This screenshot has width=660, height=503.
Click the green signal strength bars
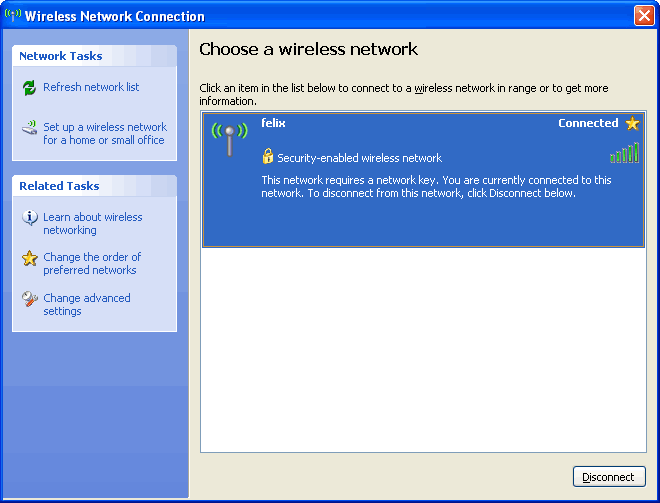625,153
